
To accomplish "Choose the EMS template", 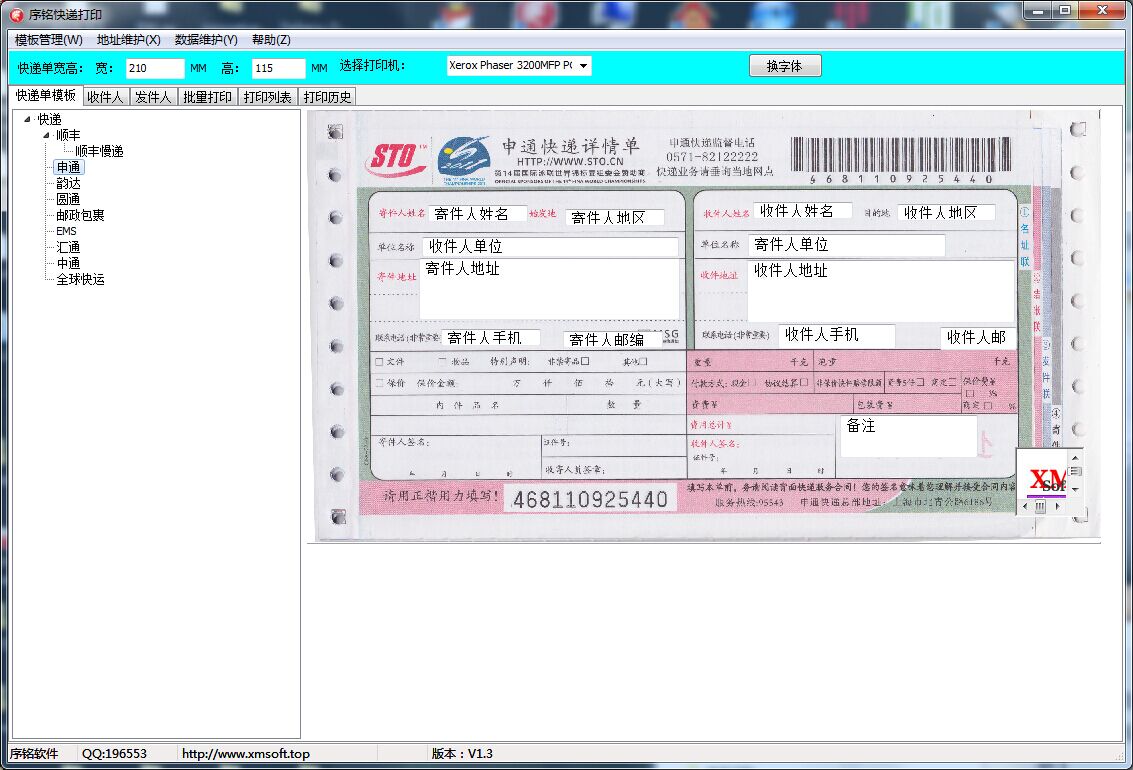I will pyautogui.click(x=66, y=231).
